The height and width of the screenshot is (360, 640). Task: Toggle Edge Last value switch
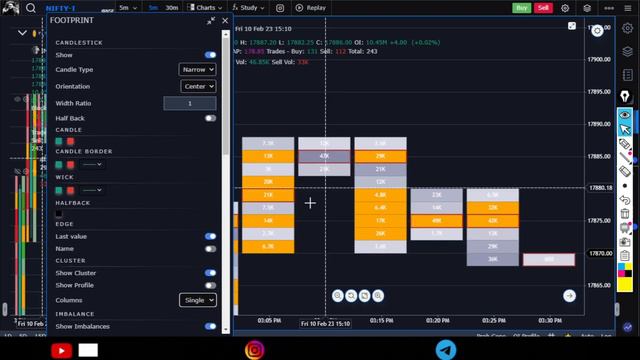click(x=211, y=236)
